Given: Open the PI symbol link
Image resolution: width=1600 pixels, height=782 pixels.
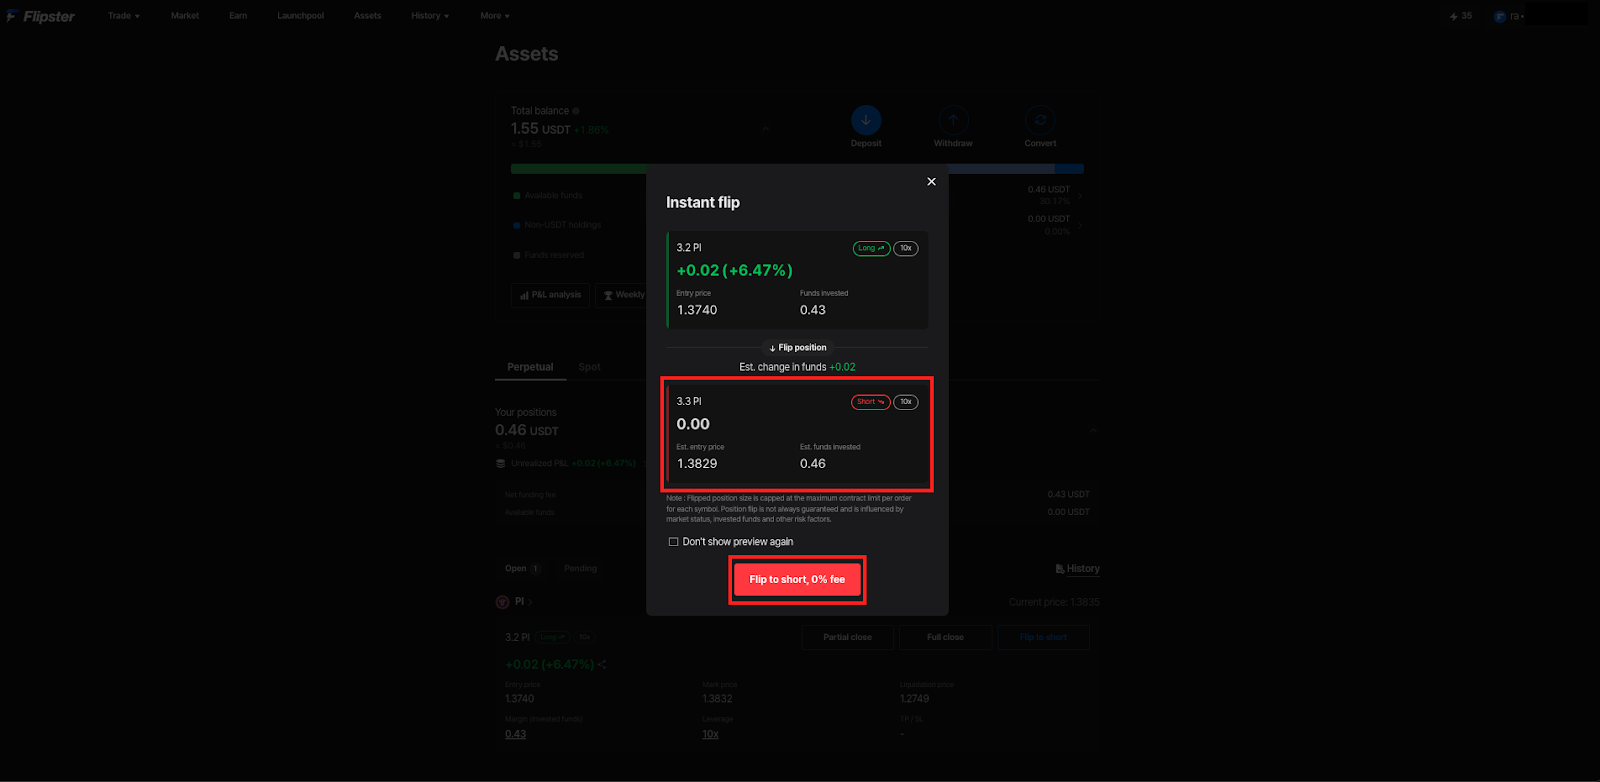Looking at the screenshot, I should click(523, 602).
